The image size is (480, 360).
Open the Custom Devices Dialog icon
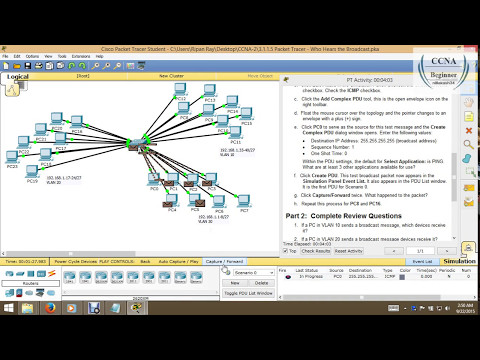pyautogui.click(x=141, y=66)
